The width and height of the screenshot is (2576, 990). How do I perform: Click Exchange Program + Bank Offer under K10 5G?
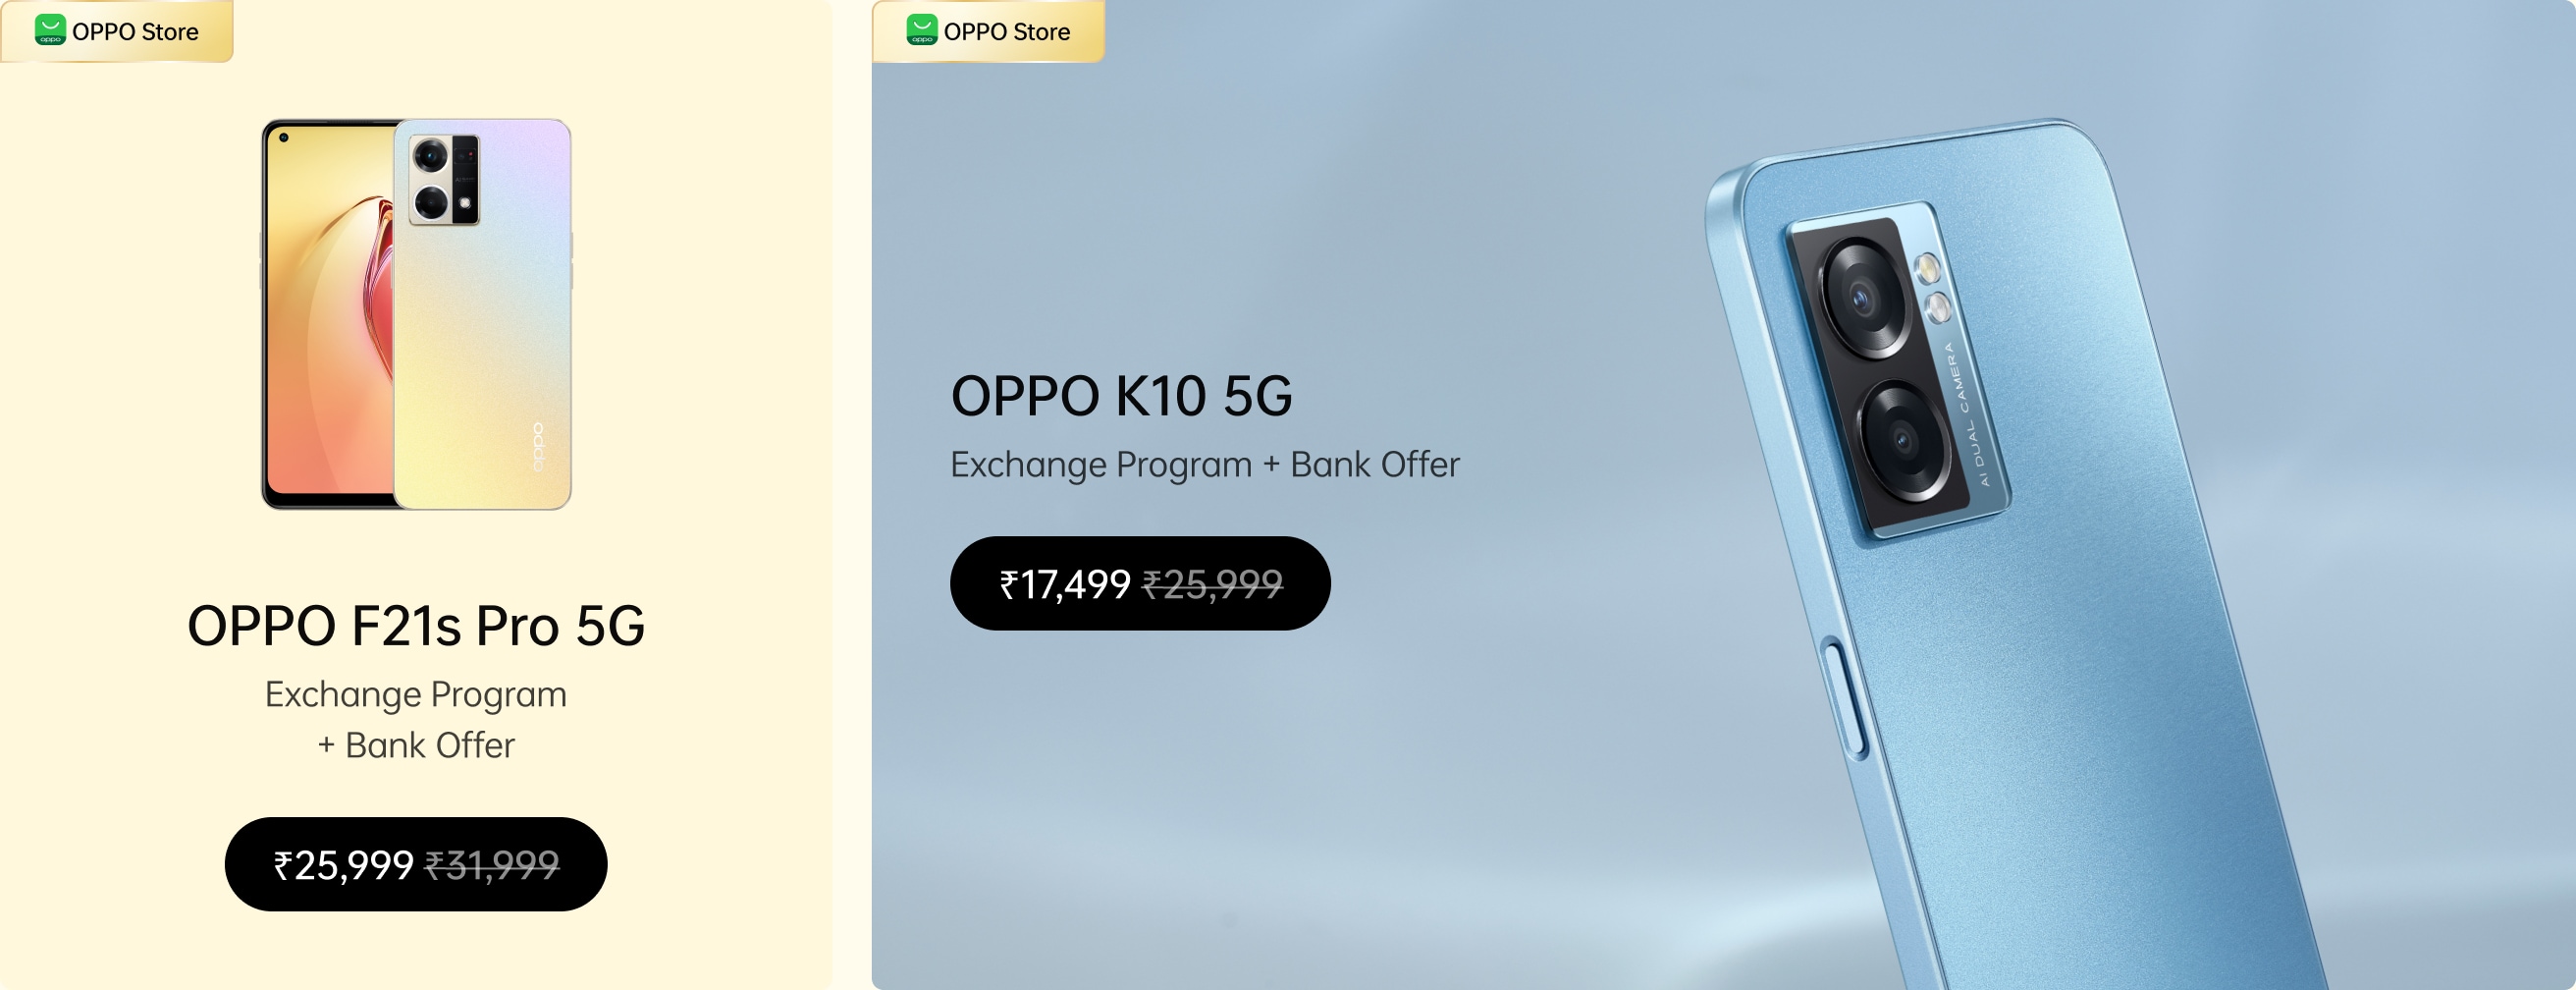pos(1204,465)
